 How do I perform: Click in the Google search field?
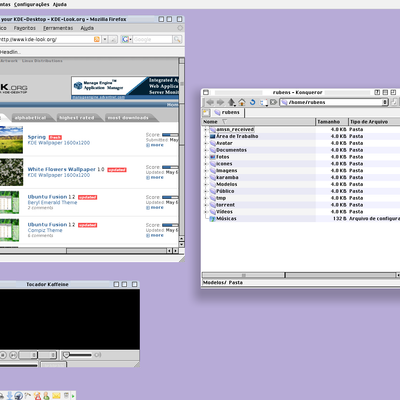152,39
